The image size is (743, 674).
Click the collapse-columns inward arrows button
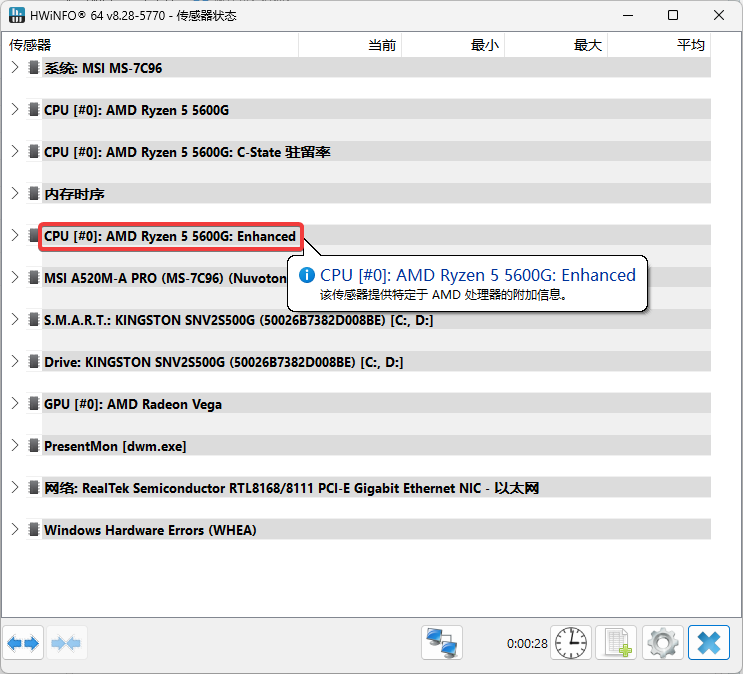click(66, 643)
